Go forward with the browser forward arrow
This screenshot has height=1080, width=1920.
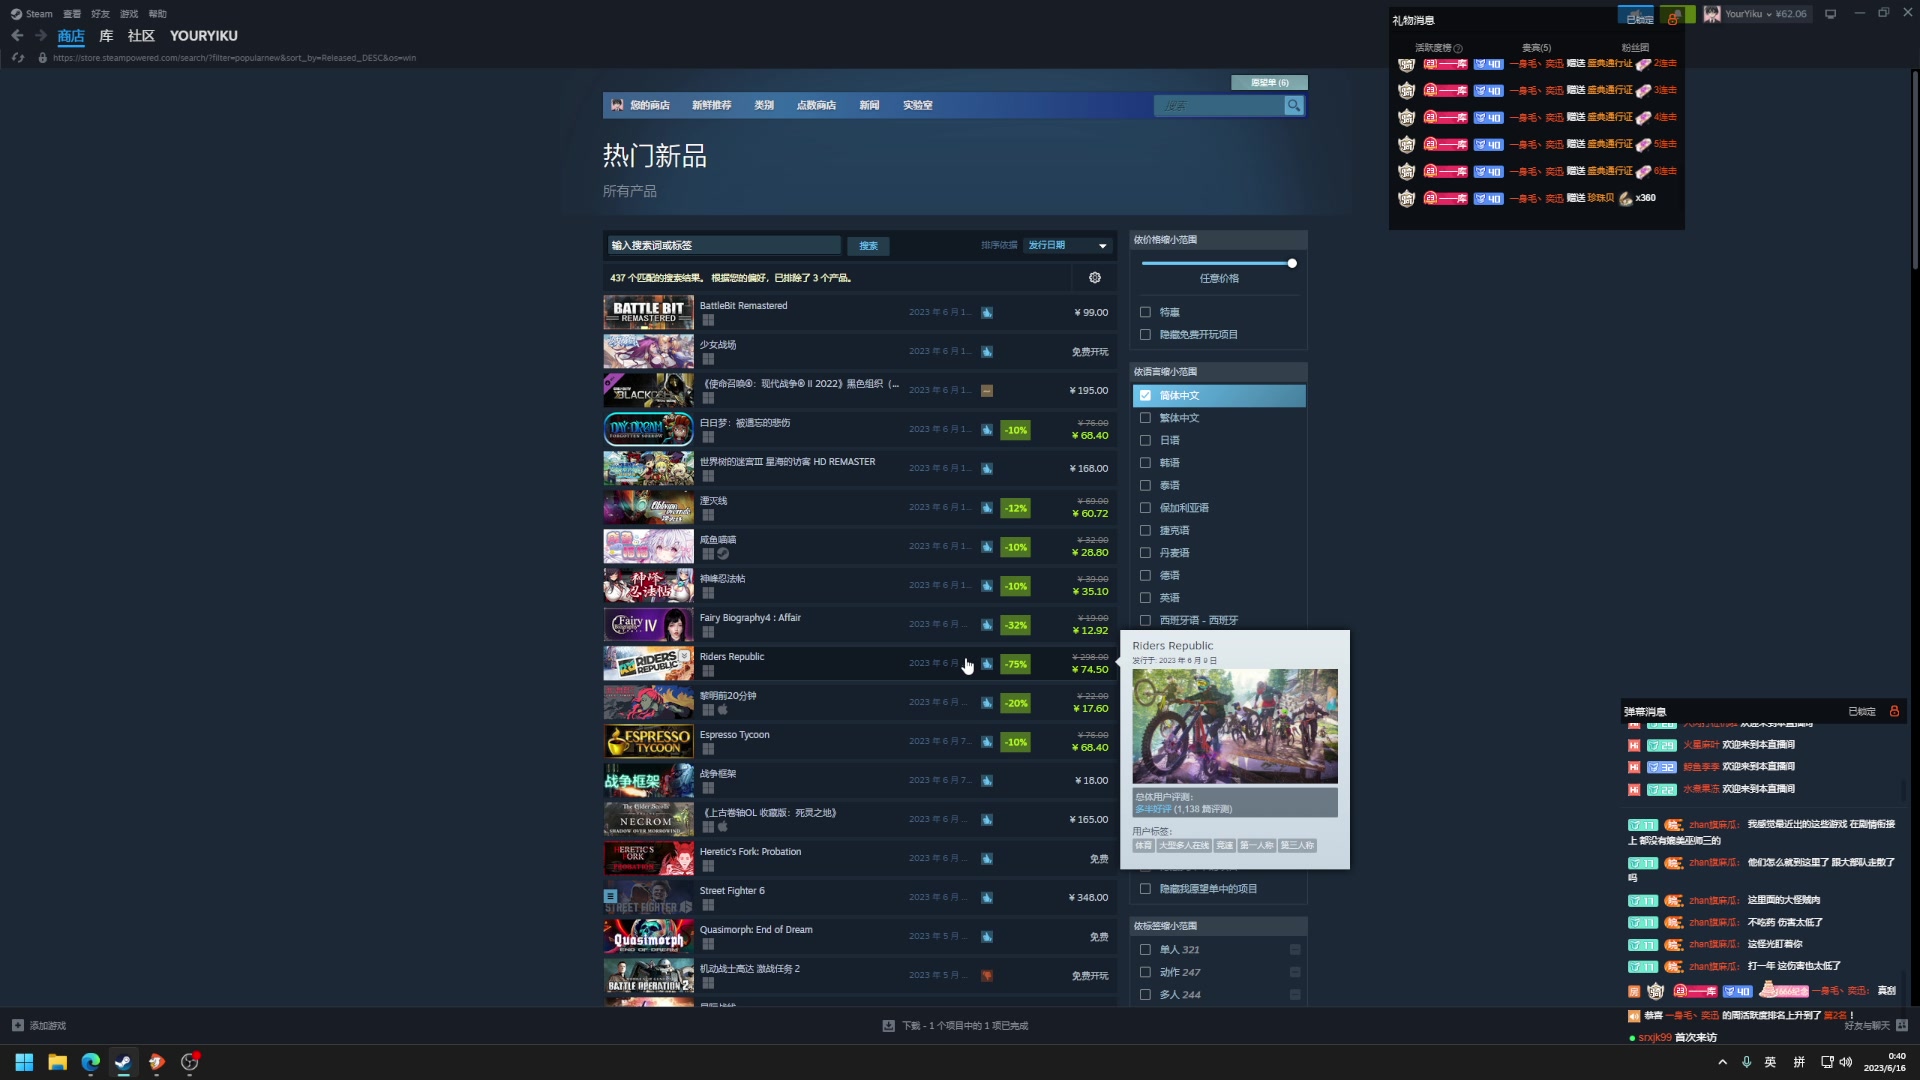(x=41, y=35)
